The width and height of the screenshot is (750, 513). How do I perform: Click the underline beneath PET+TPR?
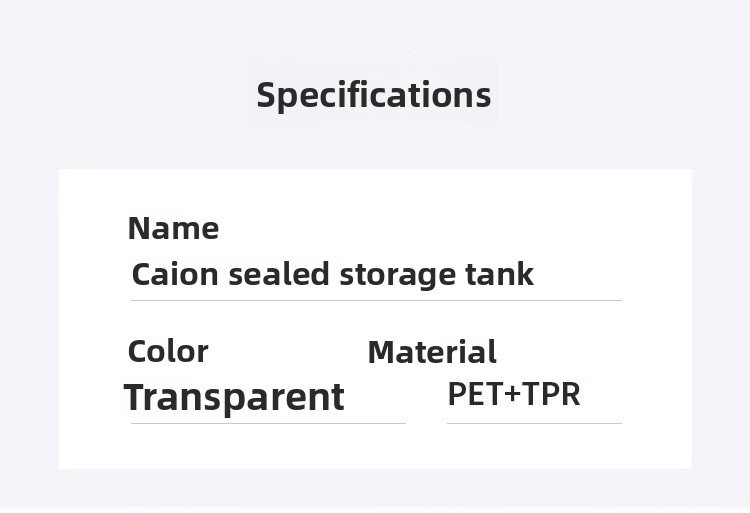pos(534,423)
